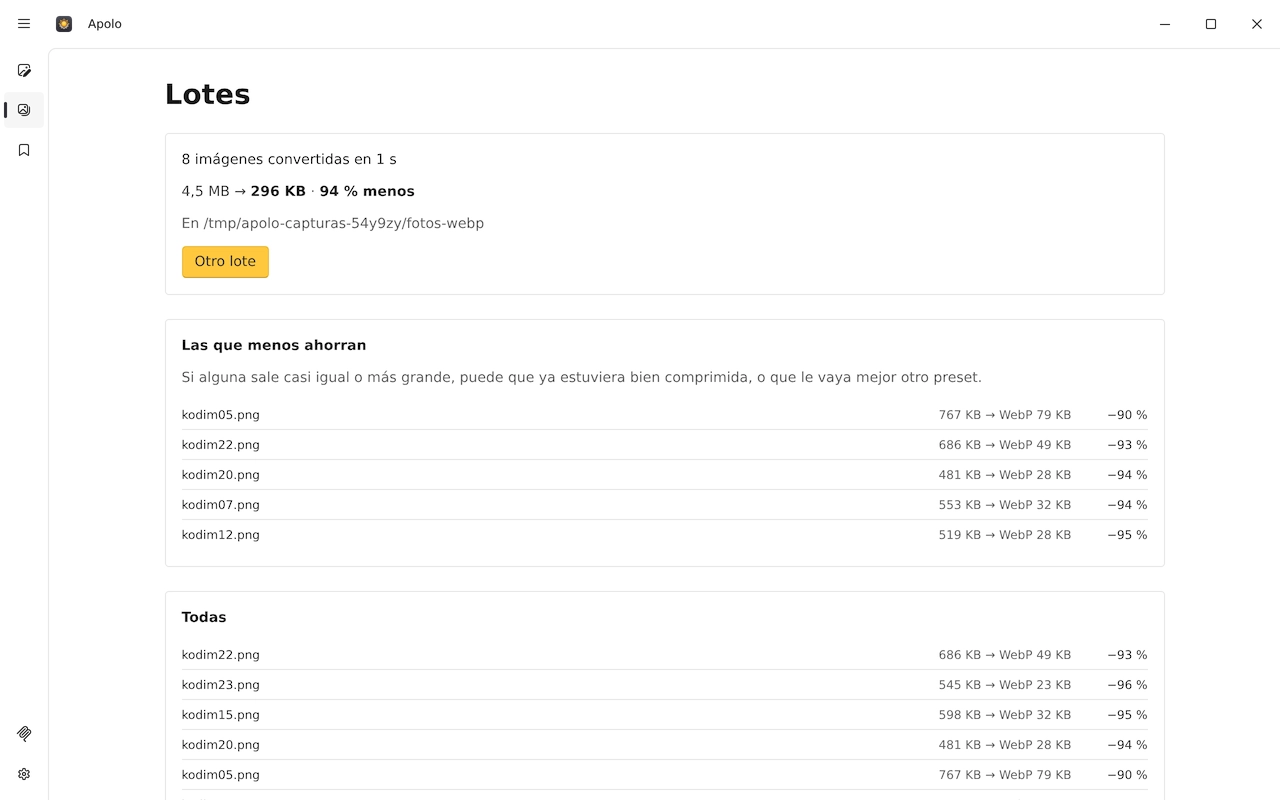Close the Apolo window

(1257, 24)
